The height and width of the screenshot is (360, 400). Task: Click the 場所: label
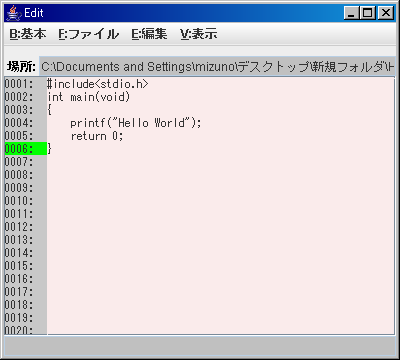[21, 67]
